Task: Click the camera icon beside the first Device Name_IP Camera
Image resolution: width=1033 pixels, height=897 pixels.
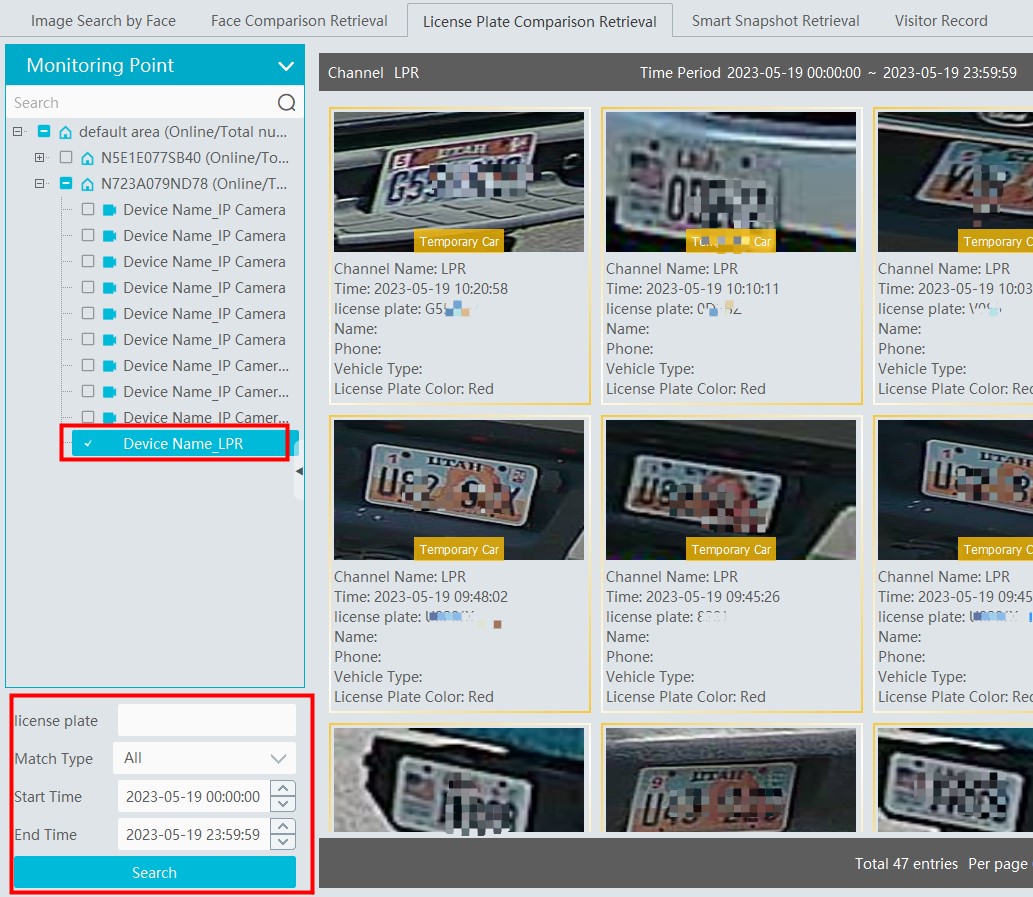Action: point(108,209)
